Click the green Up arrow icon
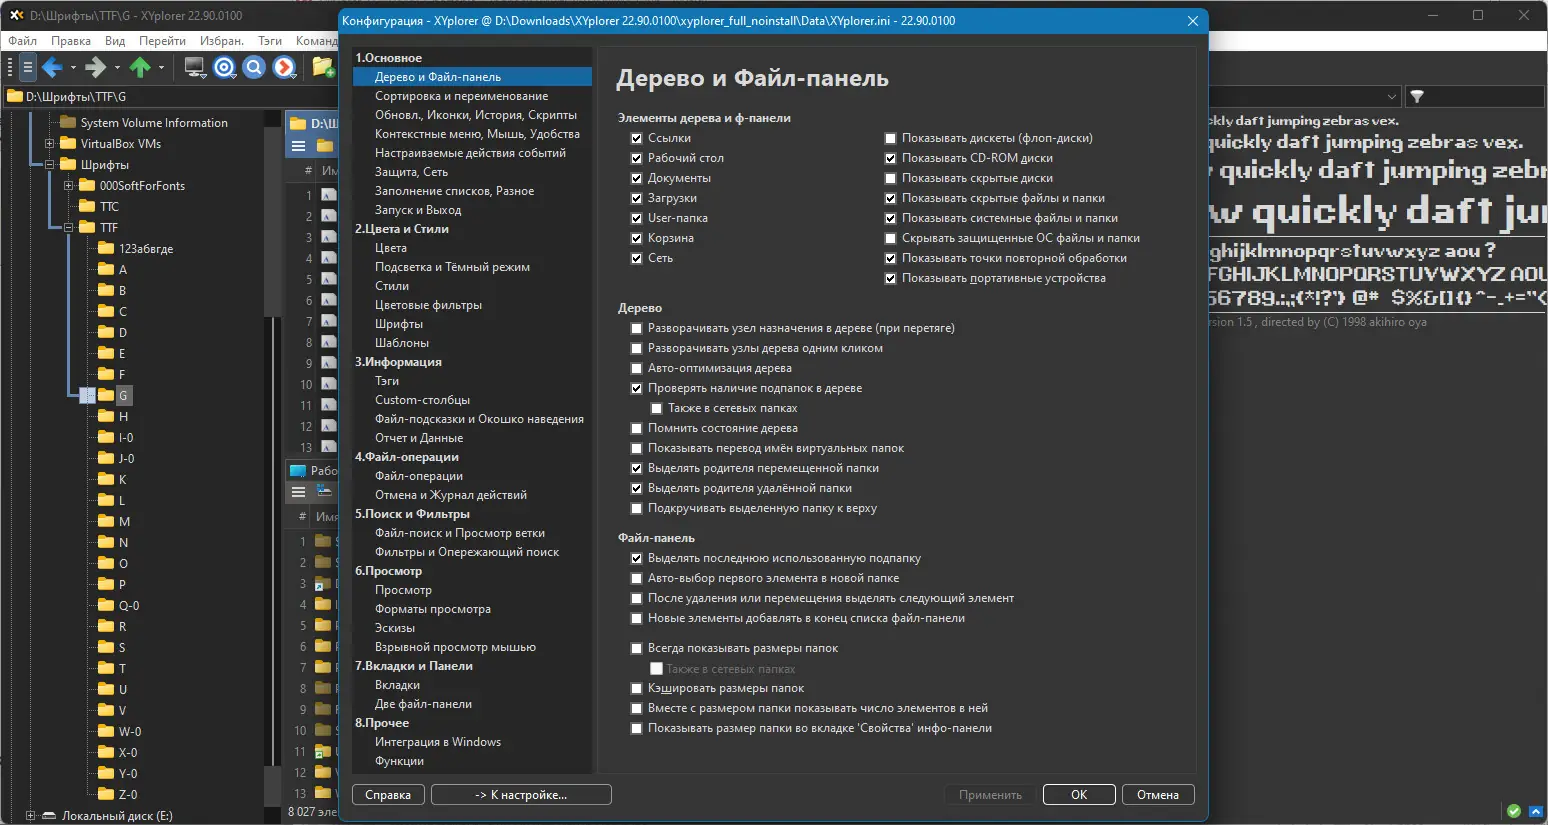The height and width of the screenshot is (825, 1548). click(x=140, y=67)
